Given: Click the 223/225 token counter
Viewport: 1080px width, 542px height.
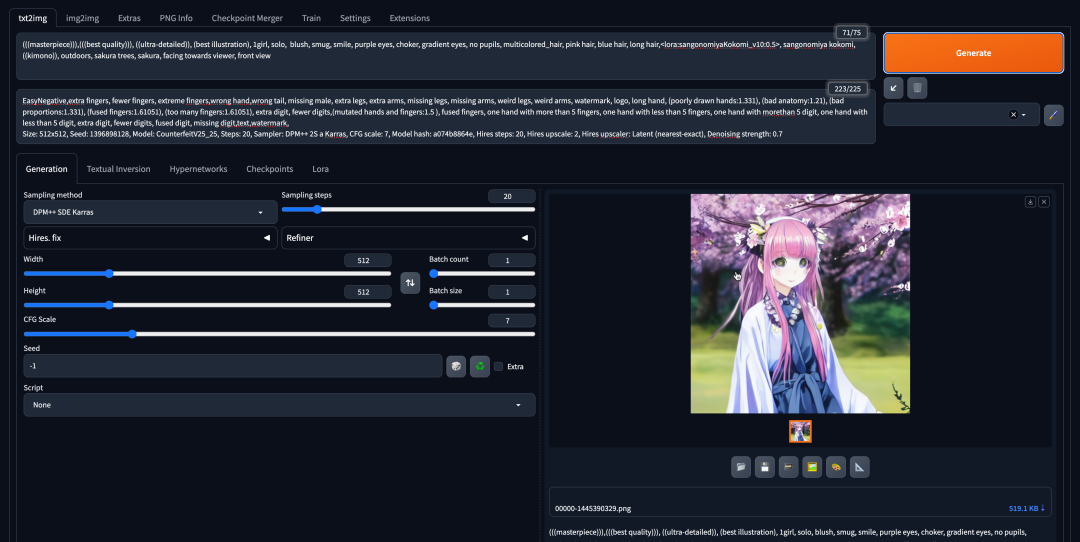Looking at the screenshot, I should (x=848, y=89).
